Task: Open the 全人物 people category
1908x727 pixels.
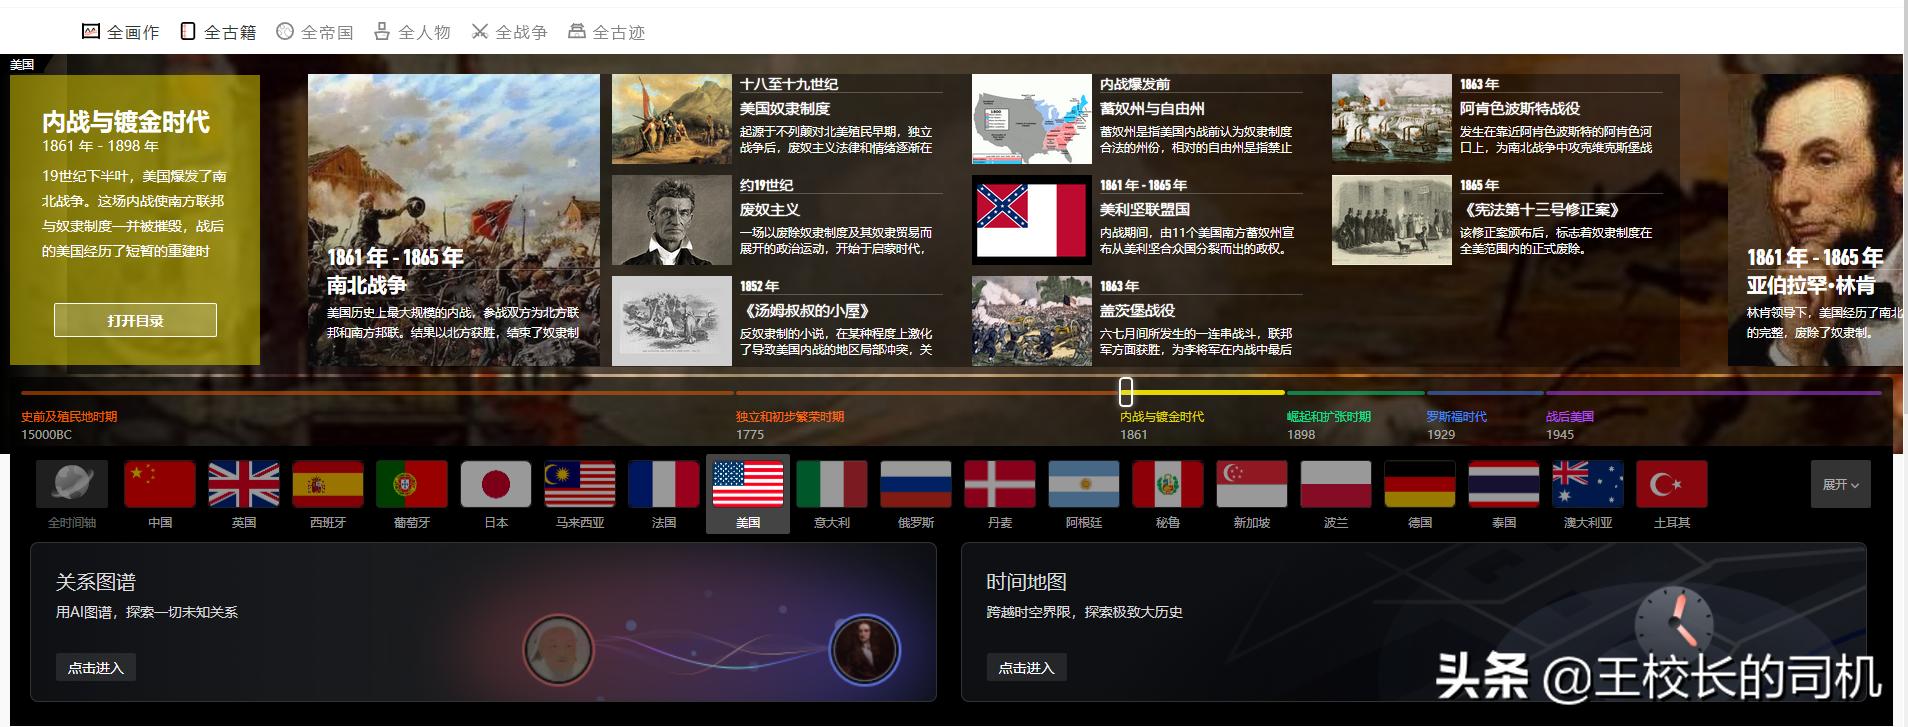Action: (x=412, y=32)
